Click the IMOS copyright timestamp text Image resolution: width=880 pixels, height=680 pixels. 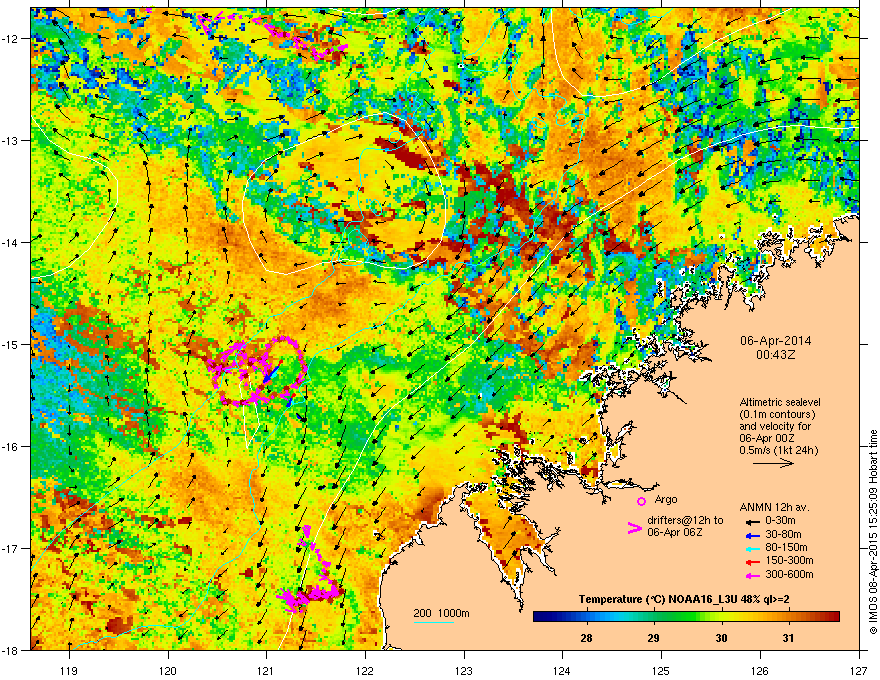(873, 532)
